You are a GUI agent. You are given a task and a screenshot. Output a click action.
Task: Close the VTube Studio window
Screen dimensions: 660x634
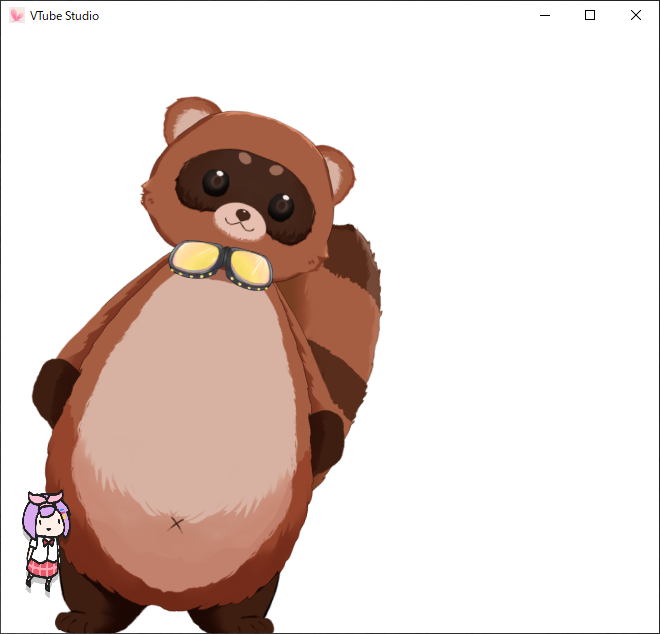(636, 16)
